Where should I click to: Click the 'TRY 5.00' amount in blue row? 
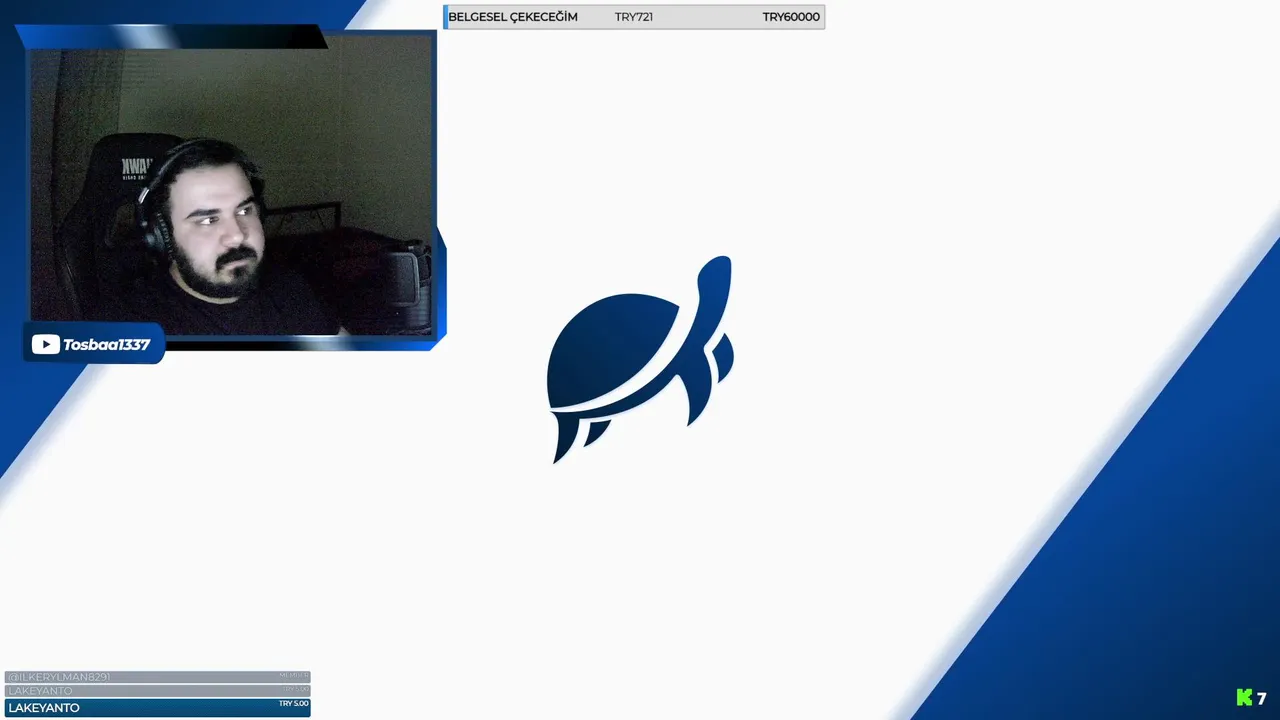294,703
